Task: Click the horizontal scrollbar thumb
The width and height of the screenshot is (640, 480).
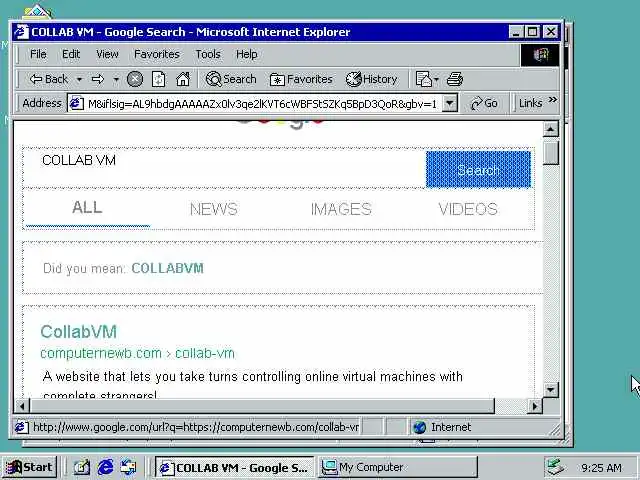Action: click(262, 406)
